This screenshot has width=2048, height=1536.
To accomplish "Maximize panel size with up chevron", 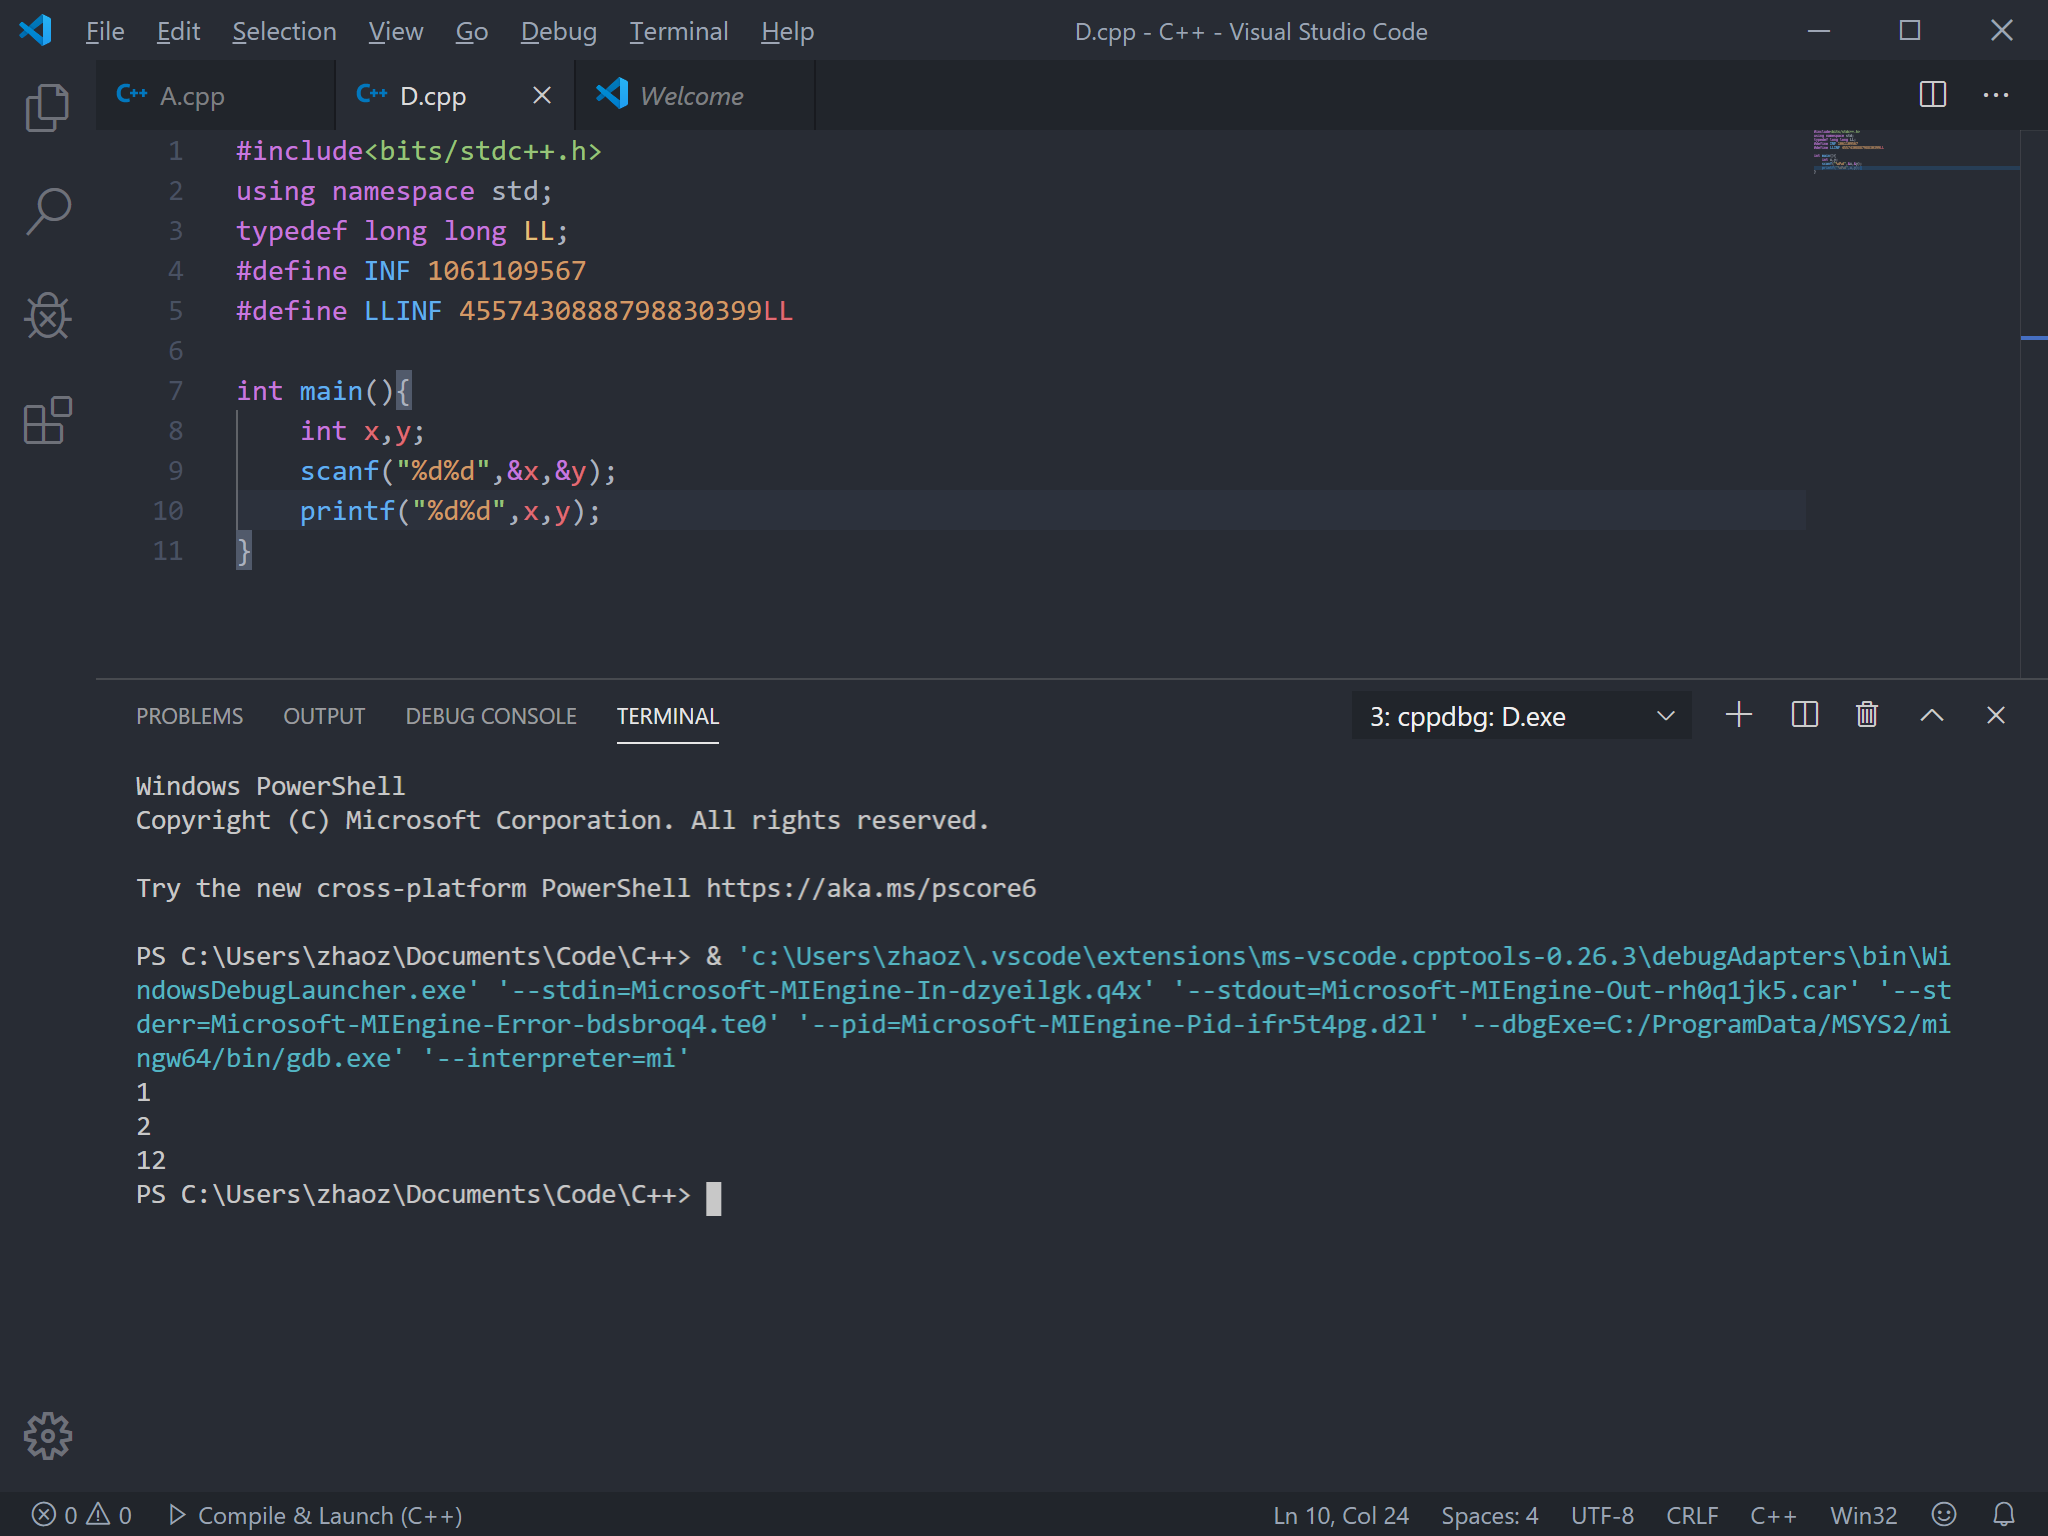I will coord(1932,715).
